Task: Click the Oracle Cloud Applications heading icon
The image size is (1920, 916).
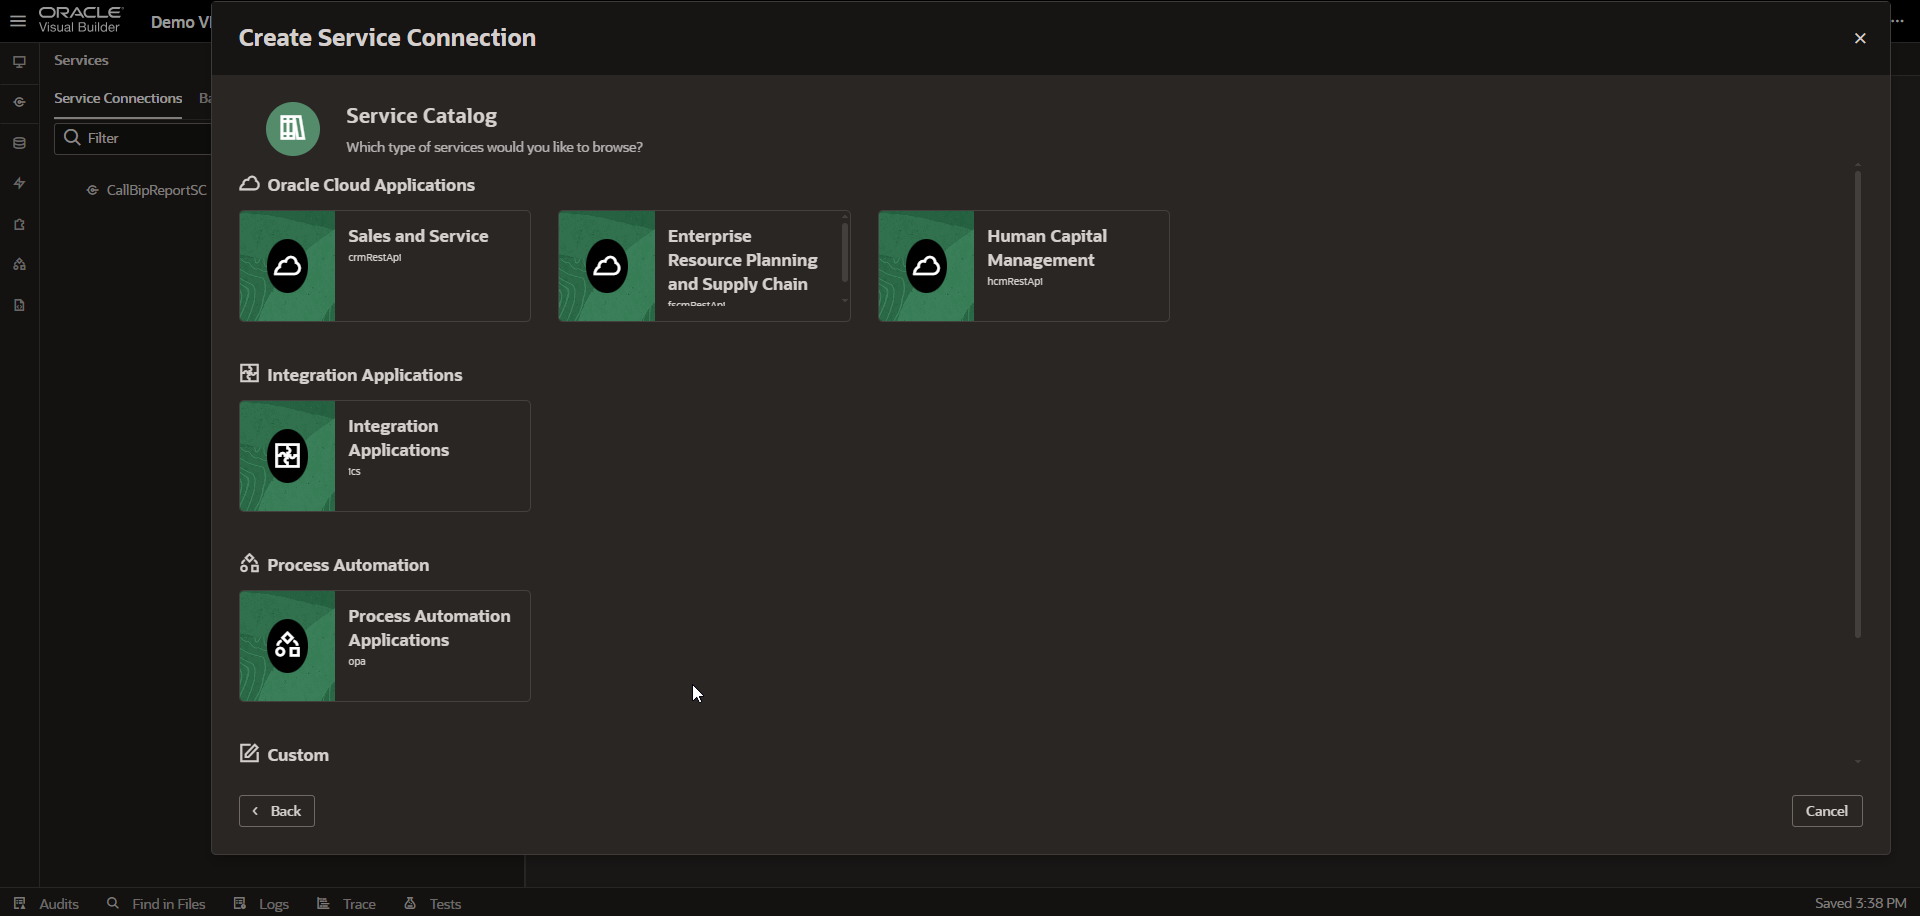Action: [250, 184]
